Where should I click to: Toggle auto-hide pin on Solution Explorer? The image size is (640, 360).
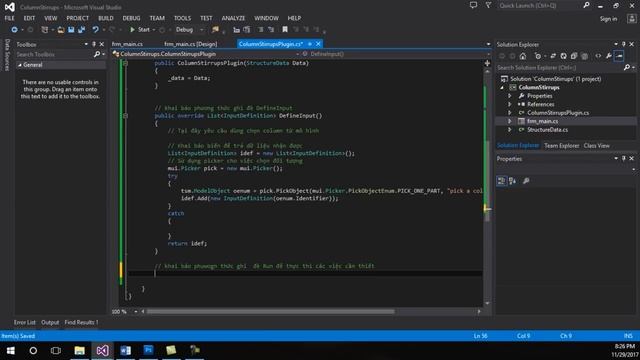tap(624, 44)
